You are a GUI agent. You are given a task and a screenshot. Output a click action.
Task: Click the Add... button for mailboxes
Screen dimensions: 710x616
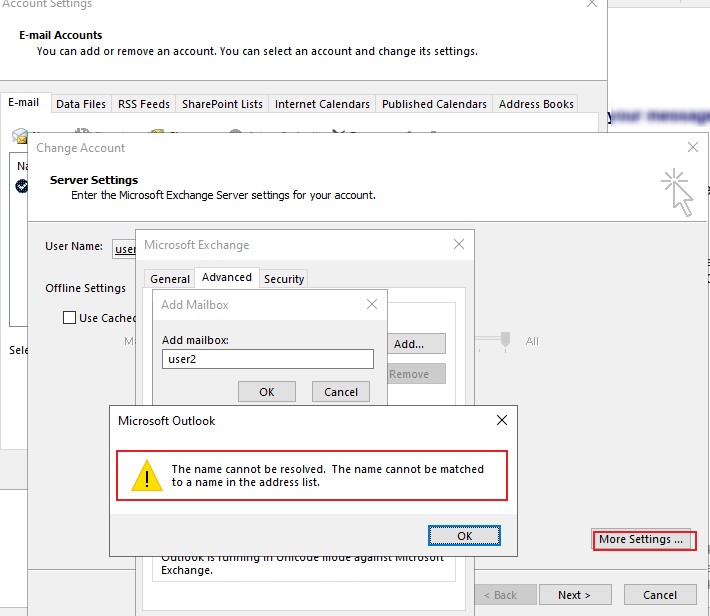point(416,344)
